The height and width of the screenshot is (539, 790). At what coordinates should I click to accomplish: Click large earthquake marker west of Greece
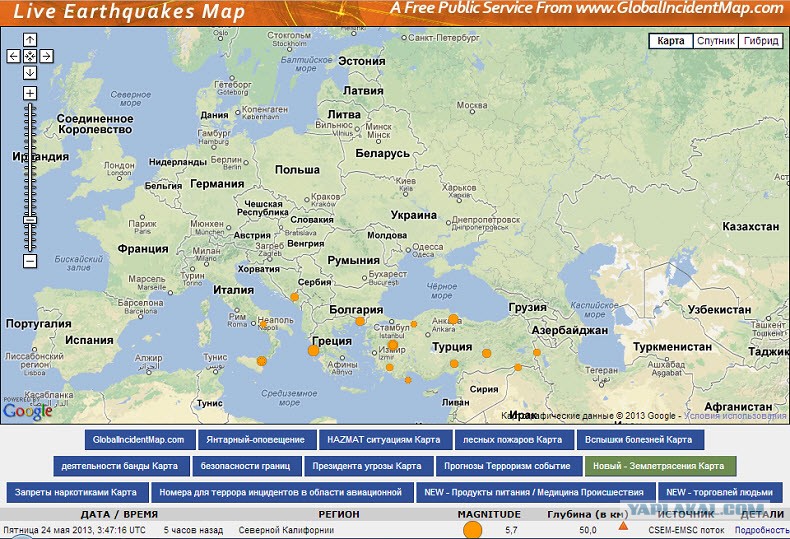pos(313,351)
